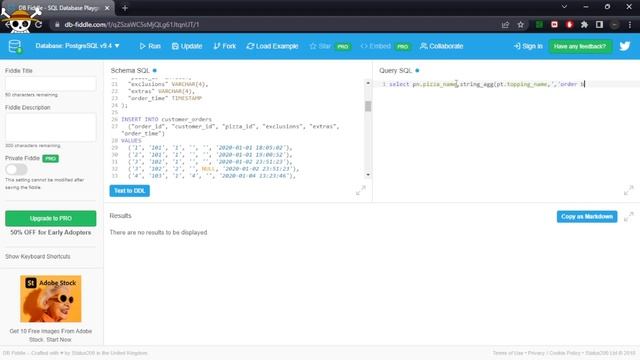Expand the Schema SQL editor
Viewport: 640px width, 360px height.
coord(361,190)
